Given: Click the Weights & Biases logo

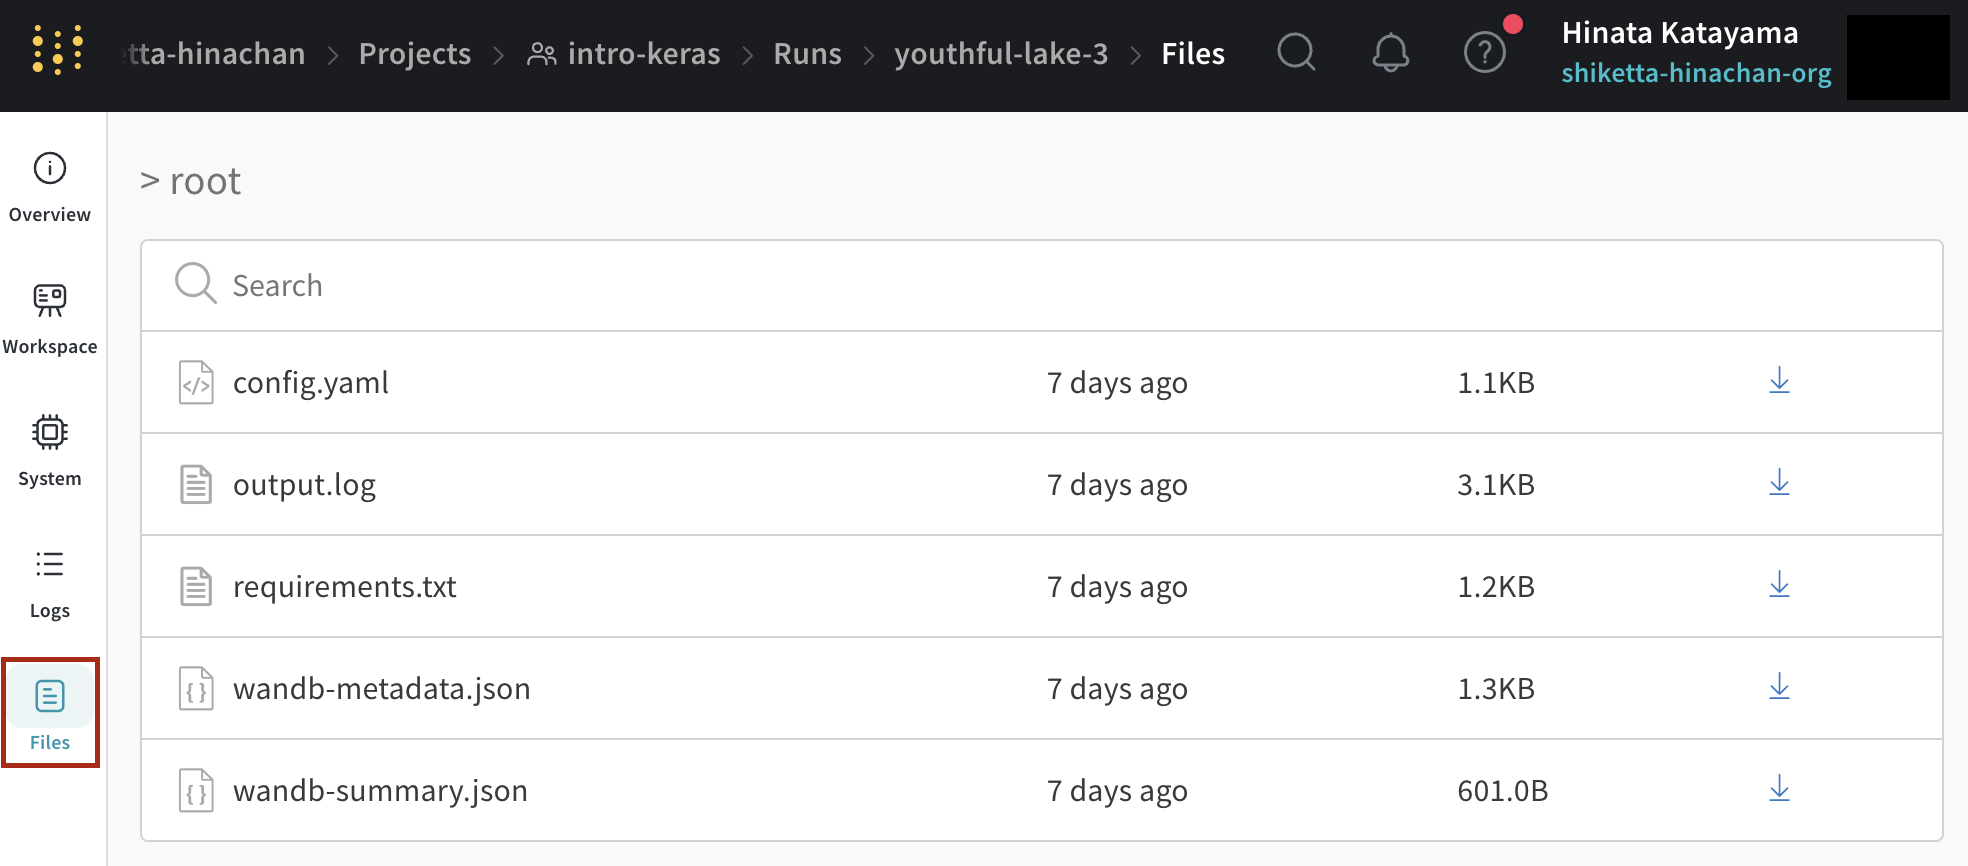Looking at the screenshot, I should (x=57, y=51).
